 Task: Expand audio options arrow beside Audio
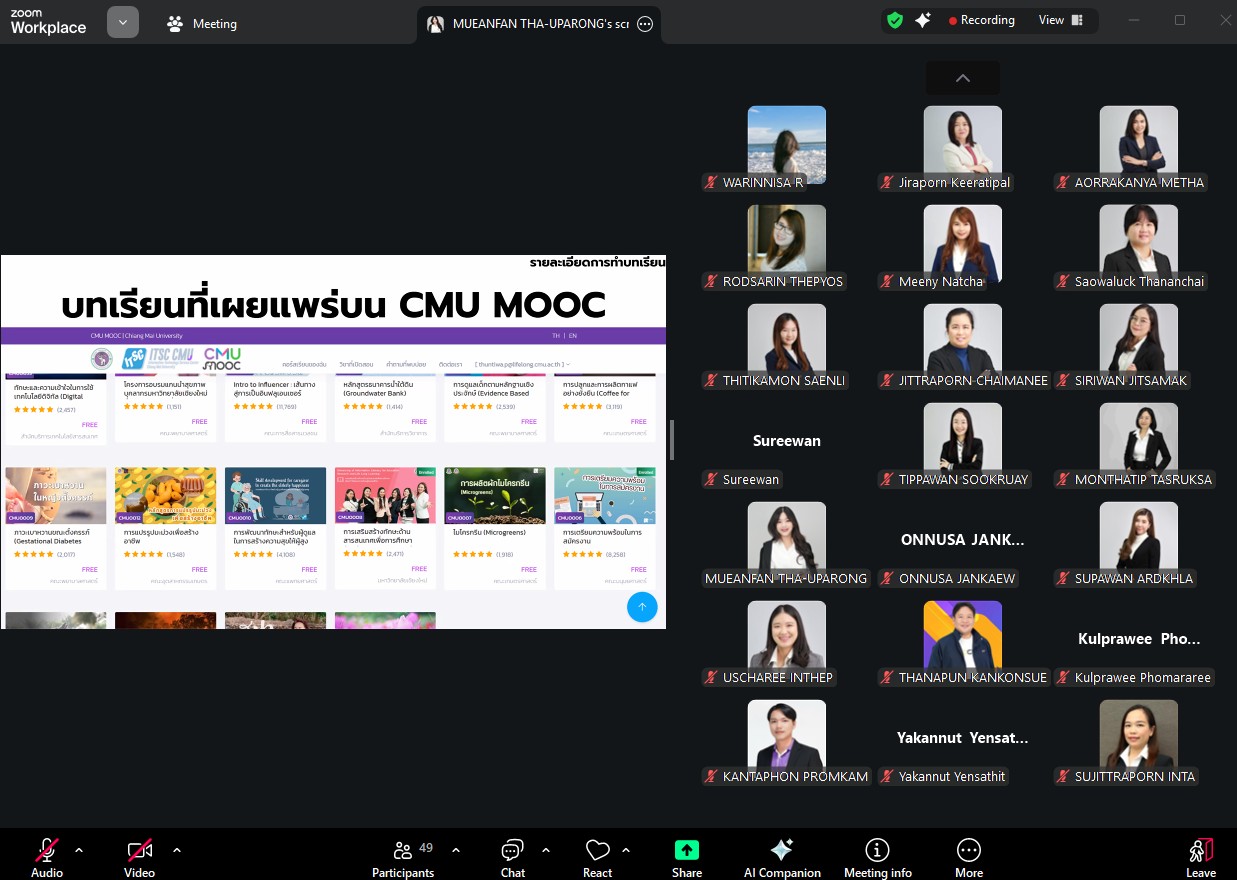[79, 850]
